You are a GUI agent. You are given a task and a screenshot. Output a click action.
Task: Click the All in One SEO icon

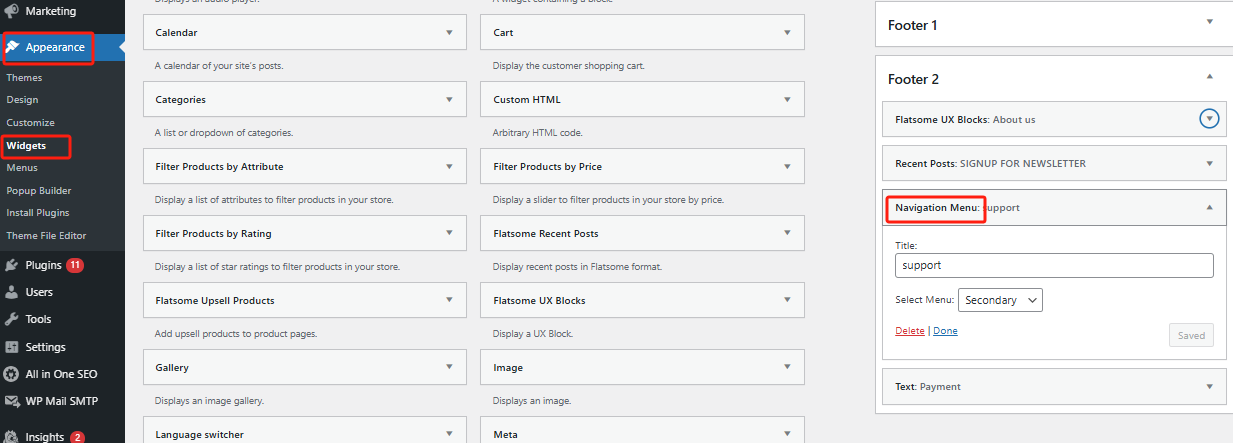(x=12, y=374)
